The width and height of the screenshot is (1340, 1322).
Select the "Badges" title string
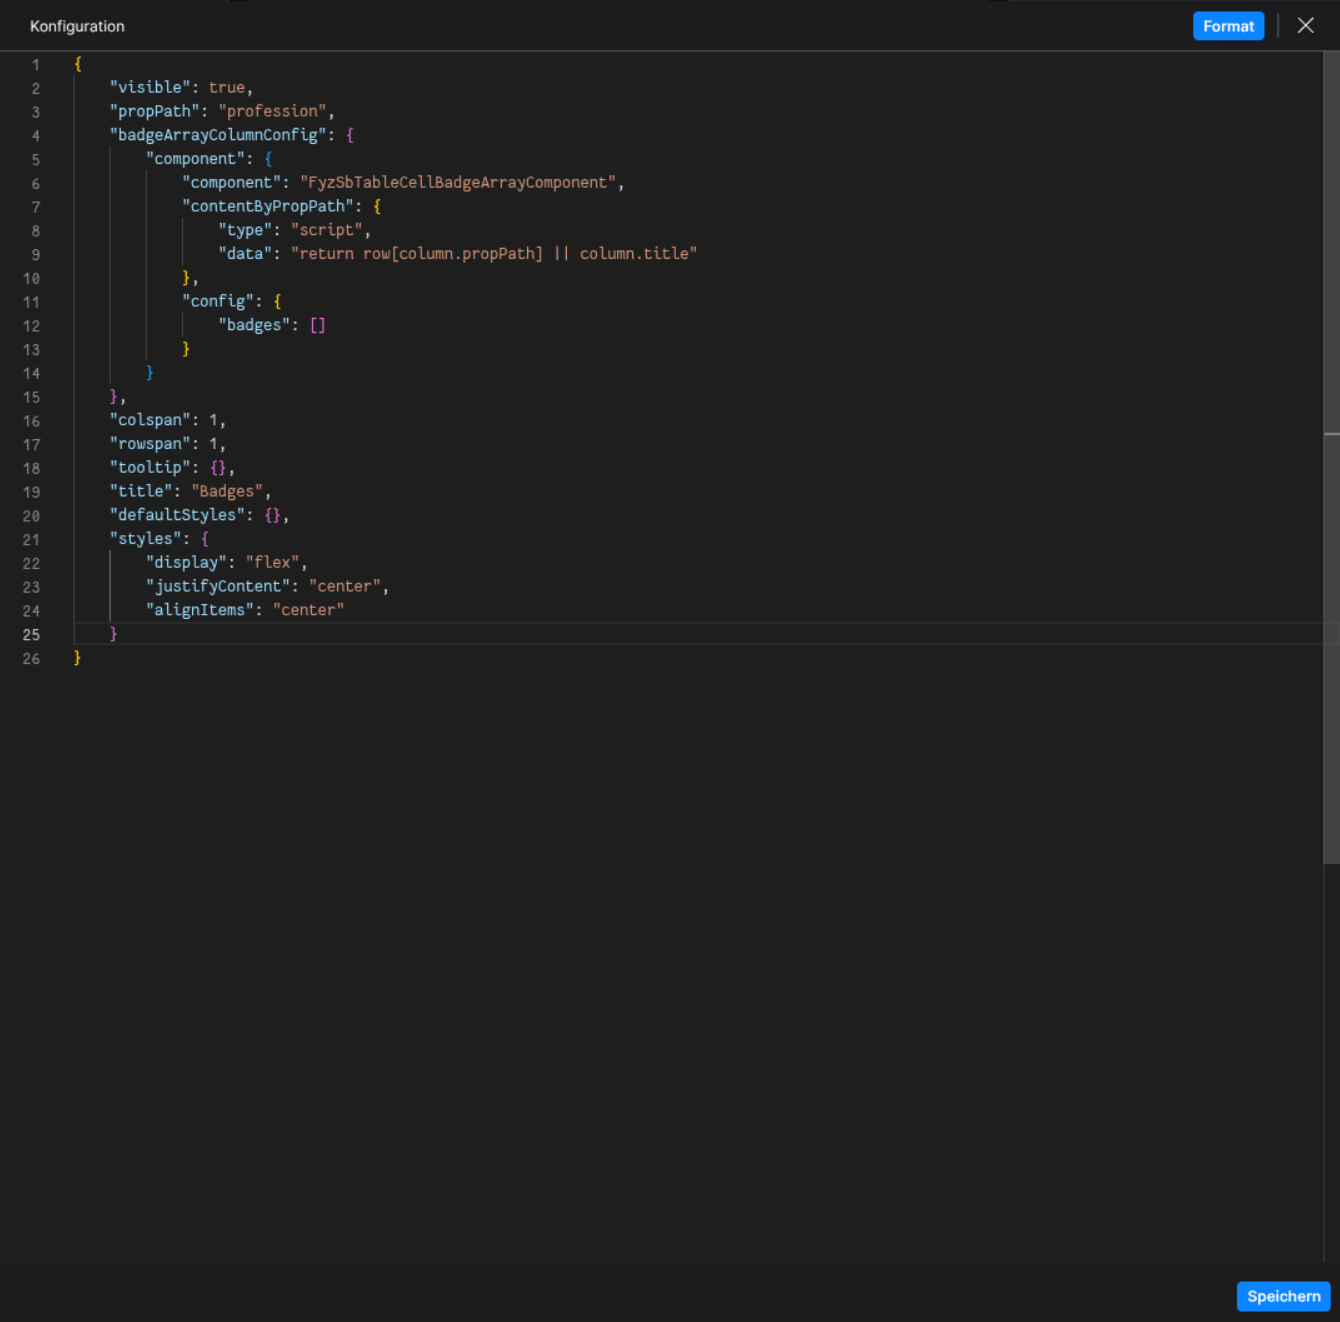click(x=227, y=491)
